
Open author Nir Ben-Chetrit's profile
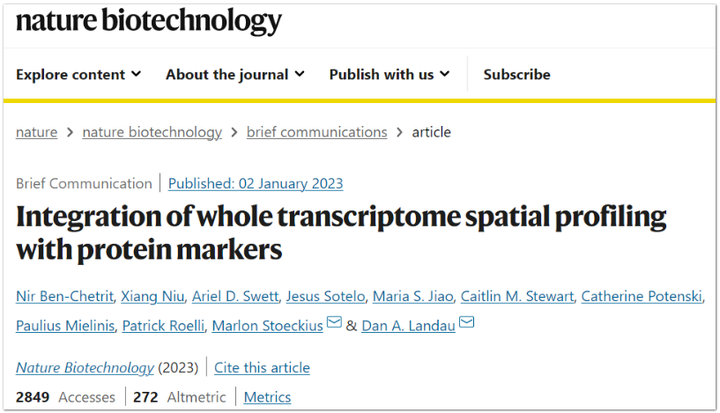62,296
